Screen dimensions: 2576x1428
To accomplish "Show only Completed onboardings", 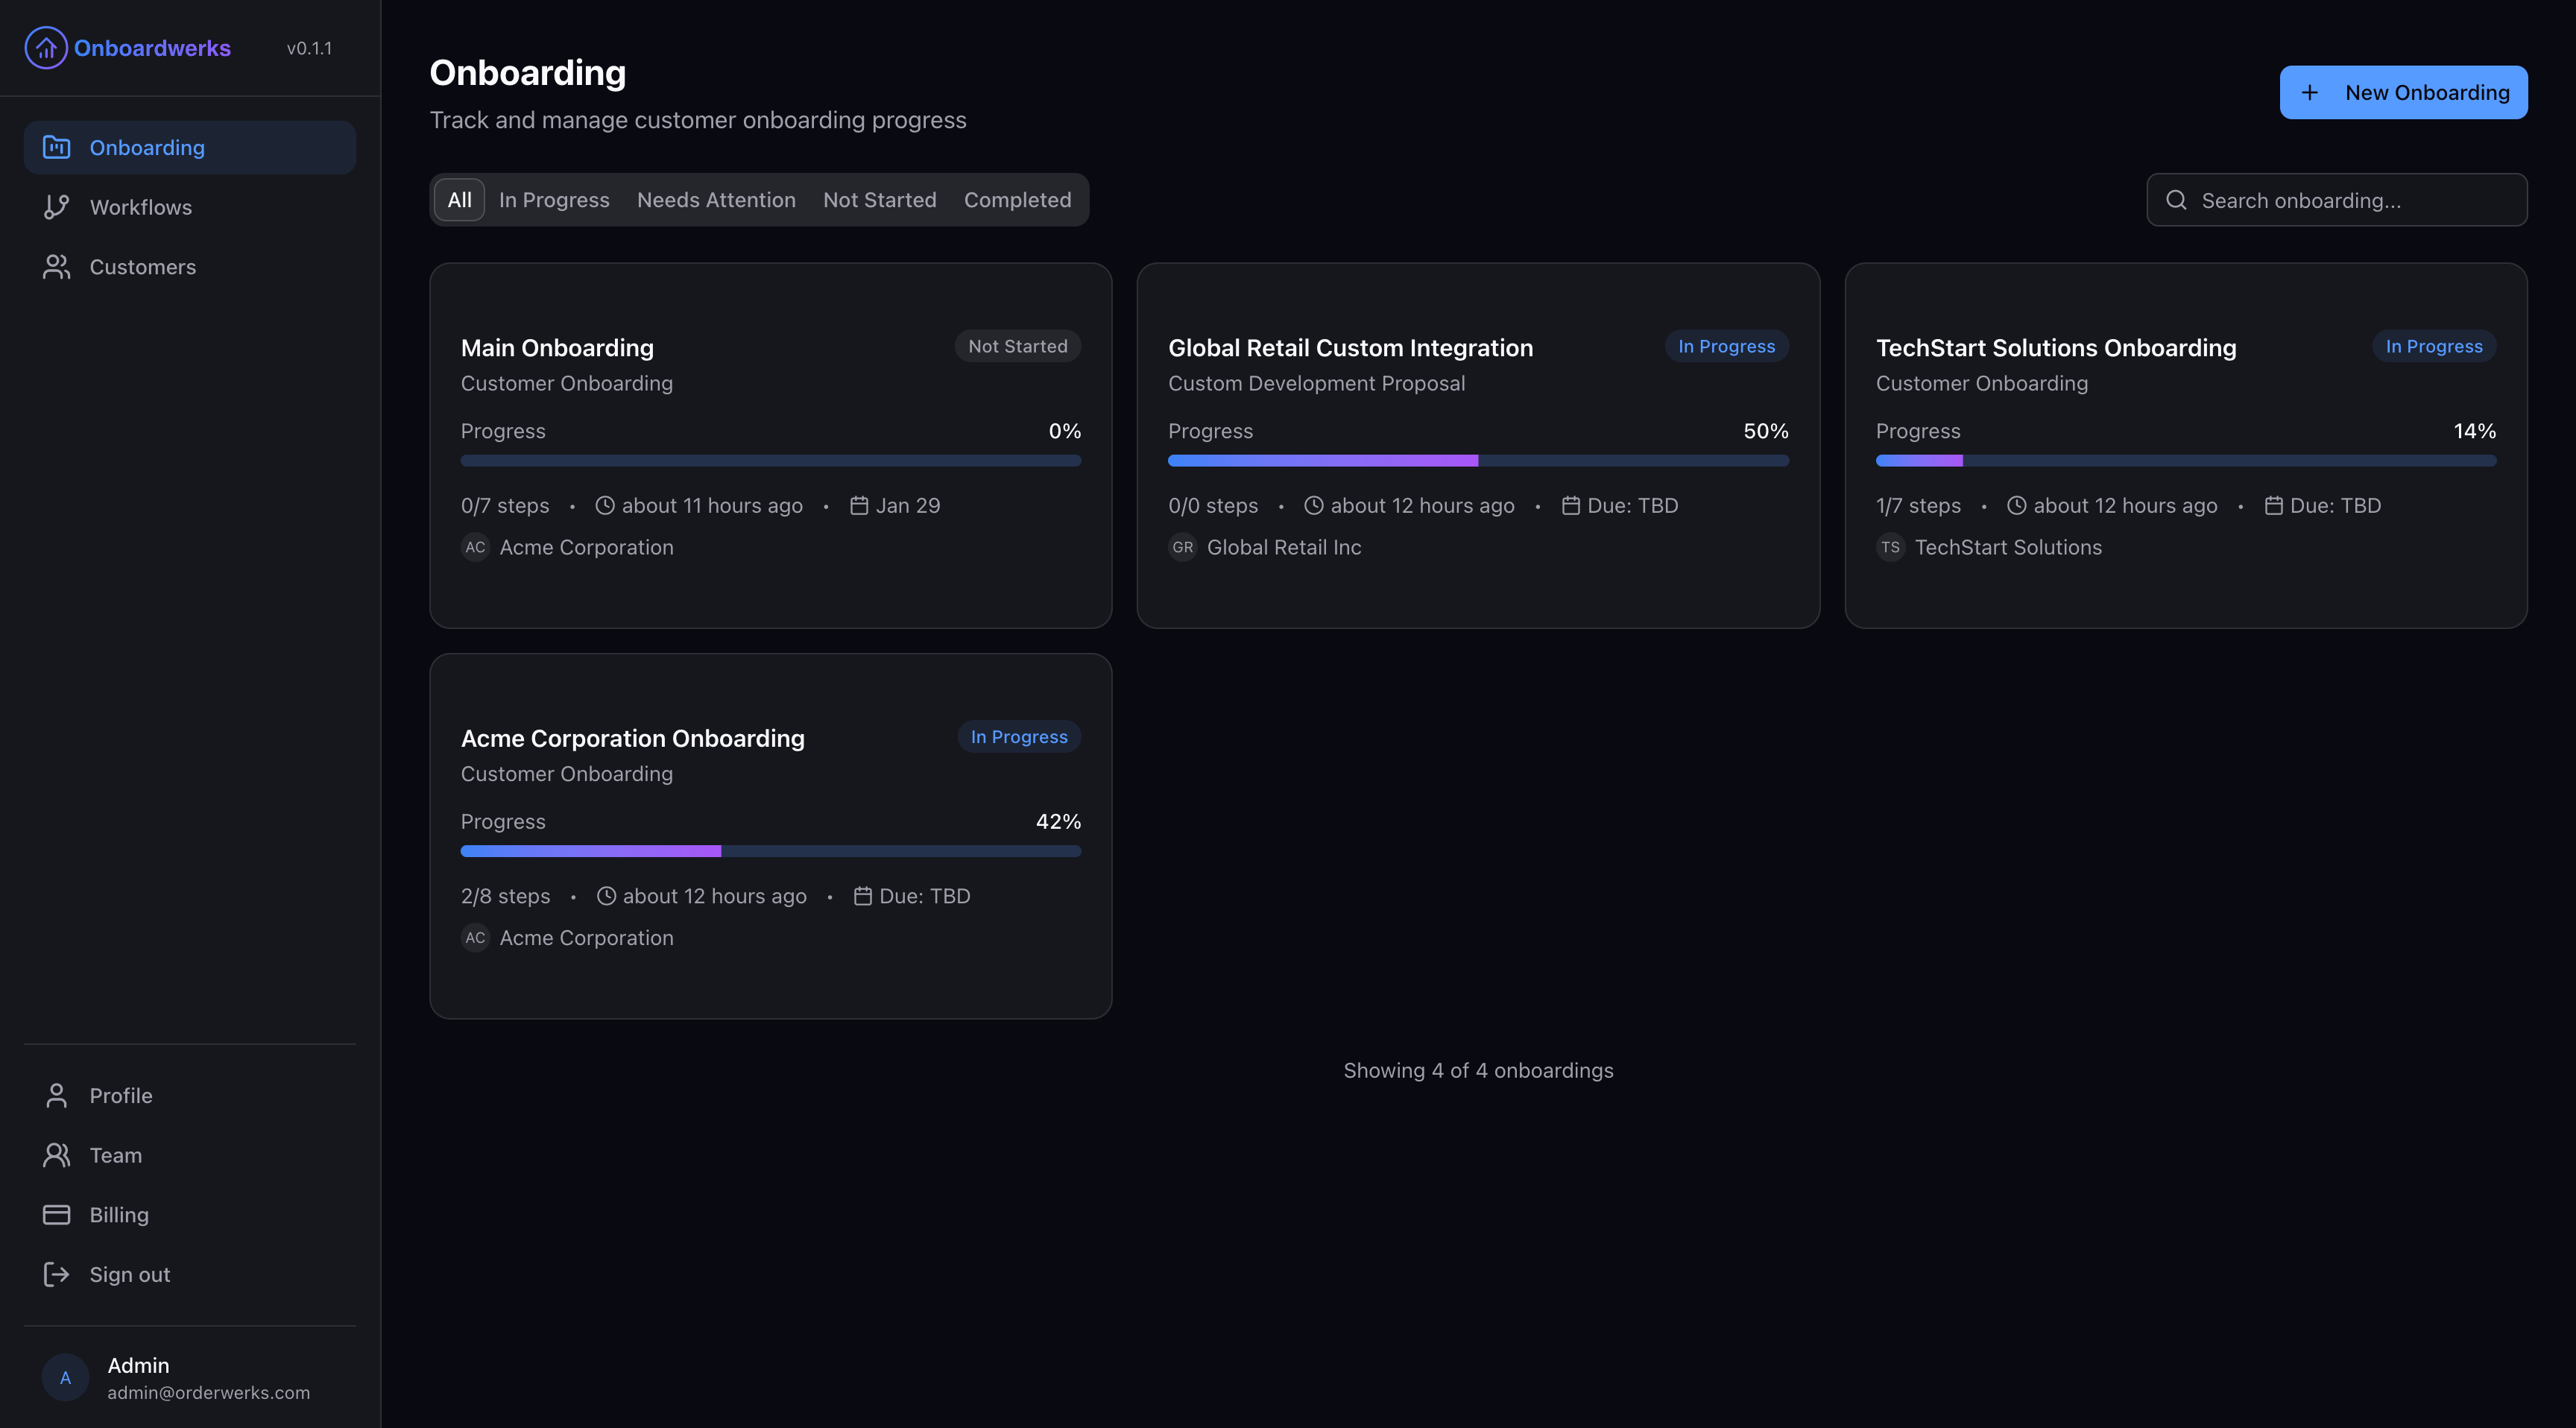I will point(1017,200).
